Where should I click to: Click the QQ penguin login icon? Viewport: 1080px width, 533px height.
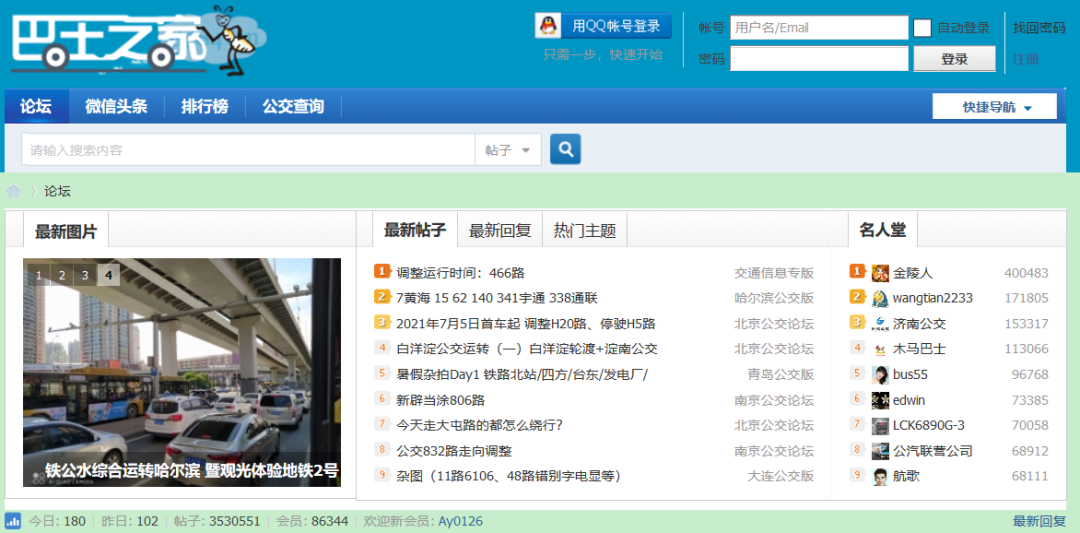point(548,26)
